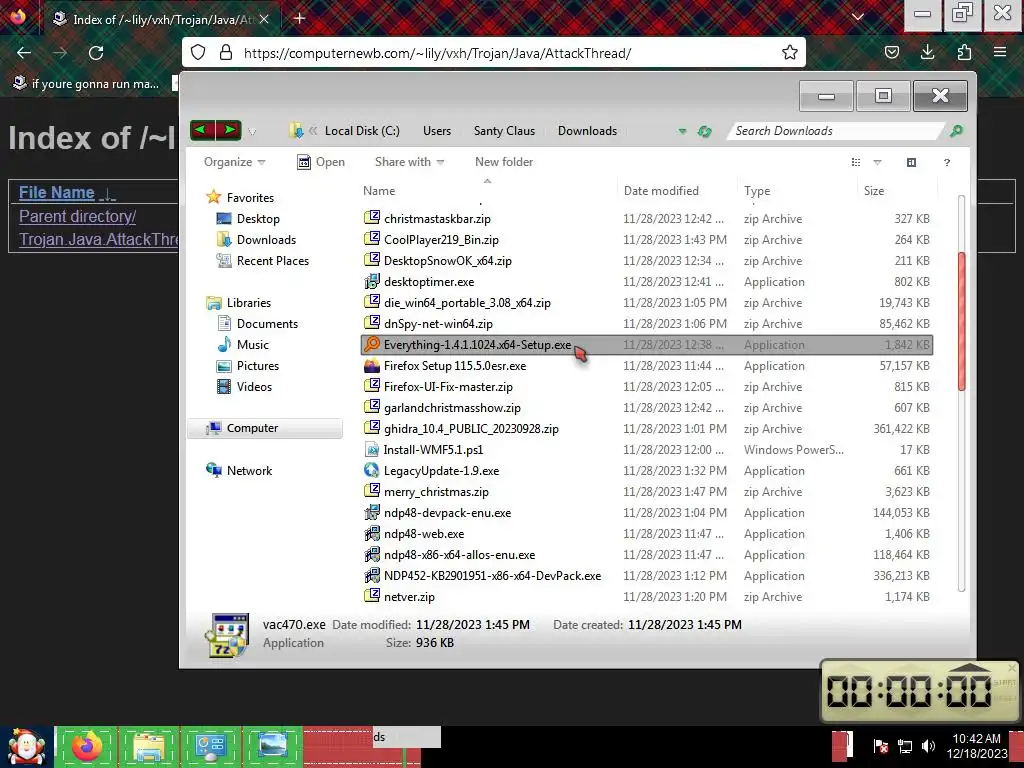Open Firefox from the taskbar
This screenshot has width=1024, height=768.
[x=86, y=746]
